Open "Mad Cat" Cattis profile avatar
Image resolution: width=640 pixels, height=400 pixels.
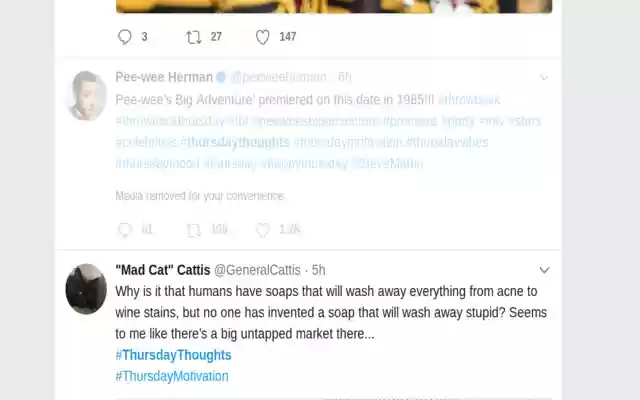(x=86, y=289)
